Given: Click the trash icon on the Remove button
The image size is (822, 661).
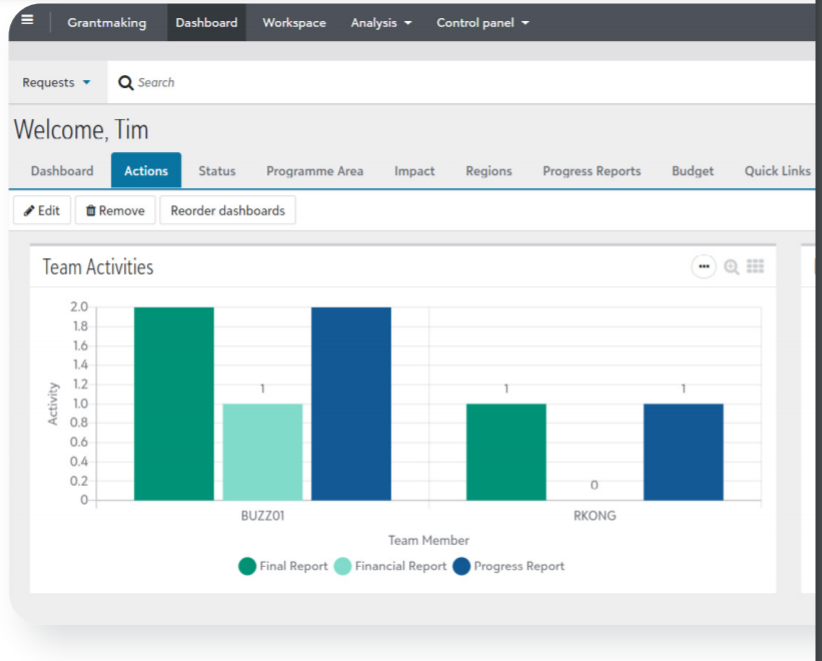Looking at the screenshot, I should (92, 210).
